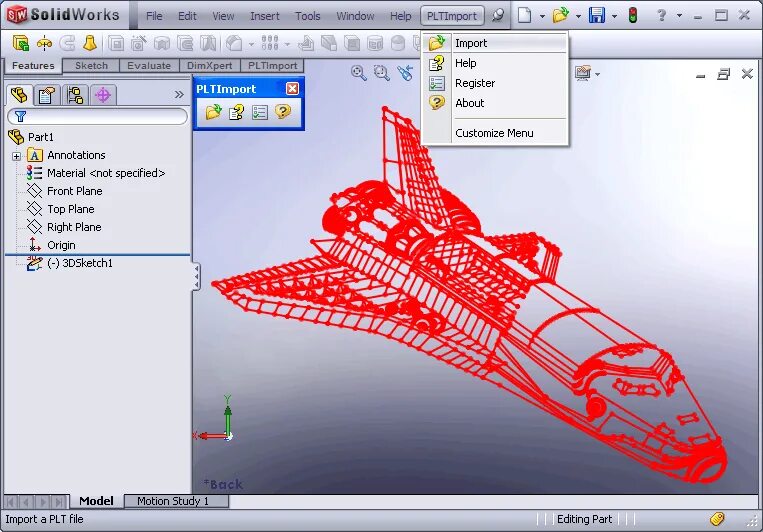Toggle the menu bar pushpin
This screenshot has width=763, height=532.
point(497,16)
